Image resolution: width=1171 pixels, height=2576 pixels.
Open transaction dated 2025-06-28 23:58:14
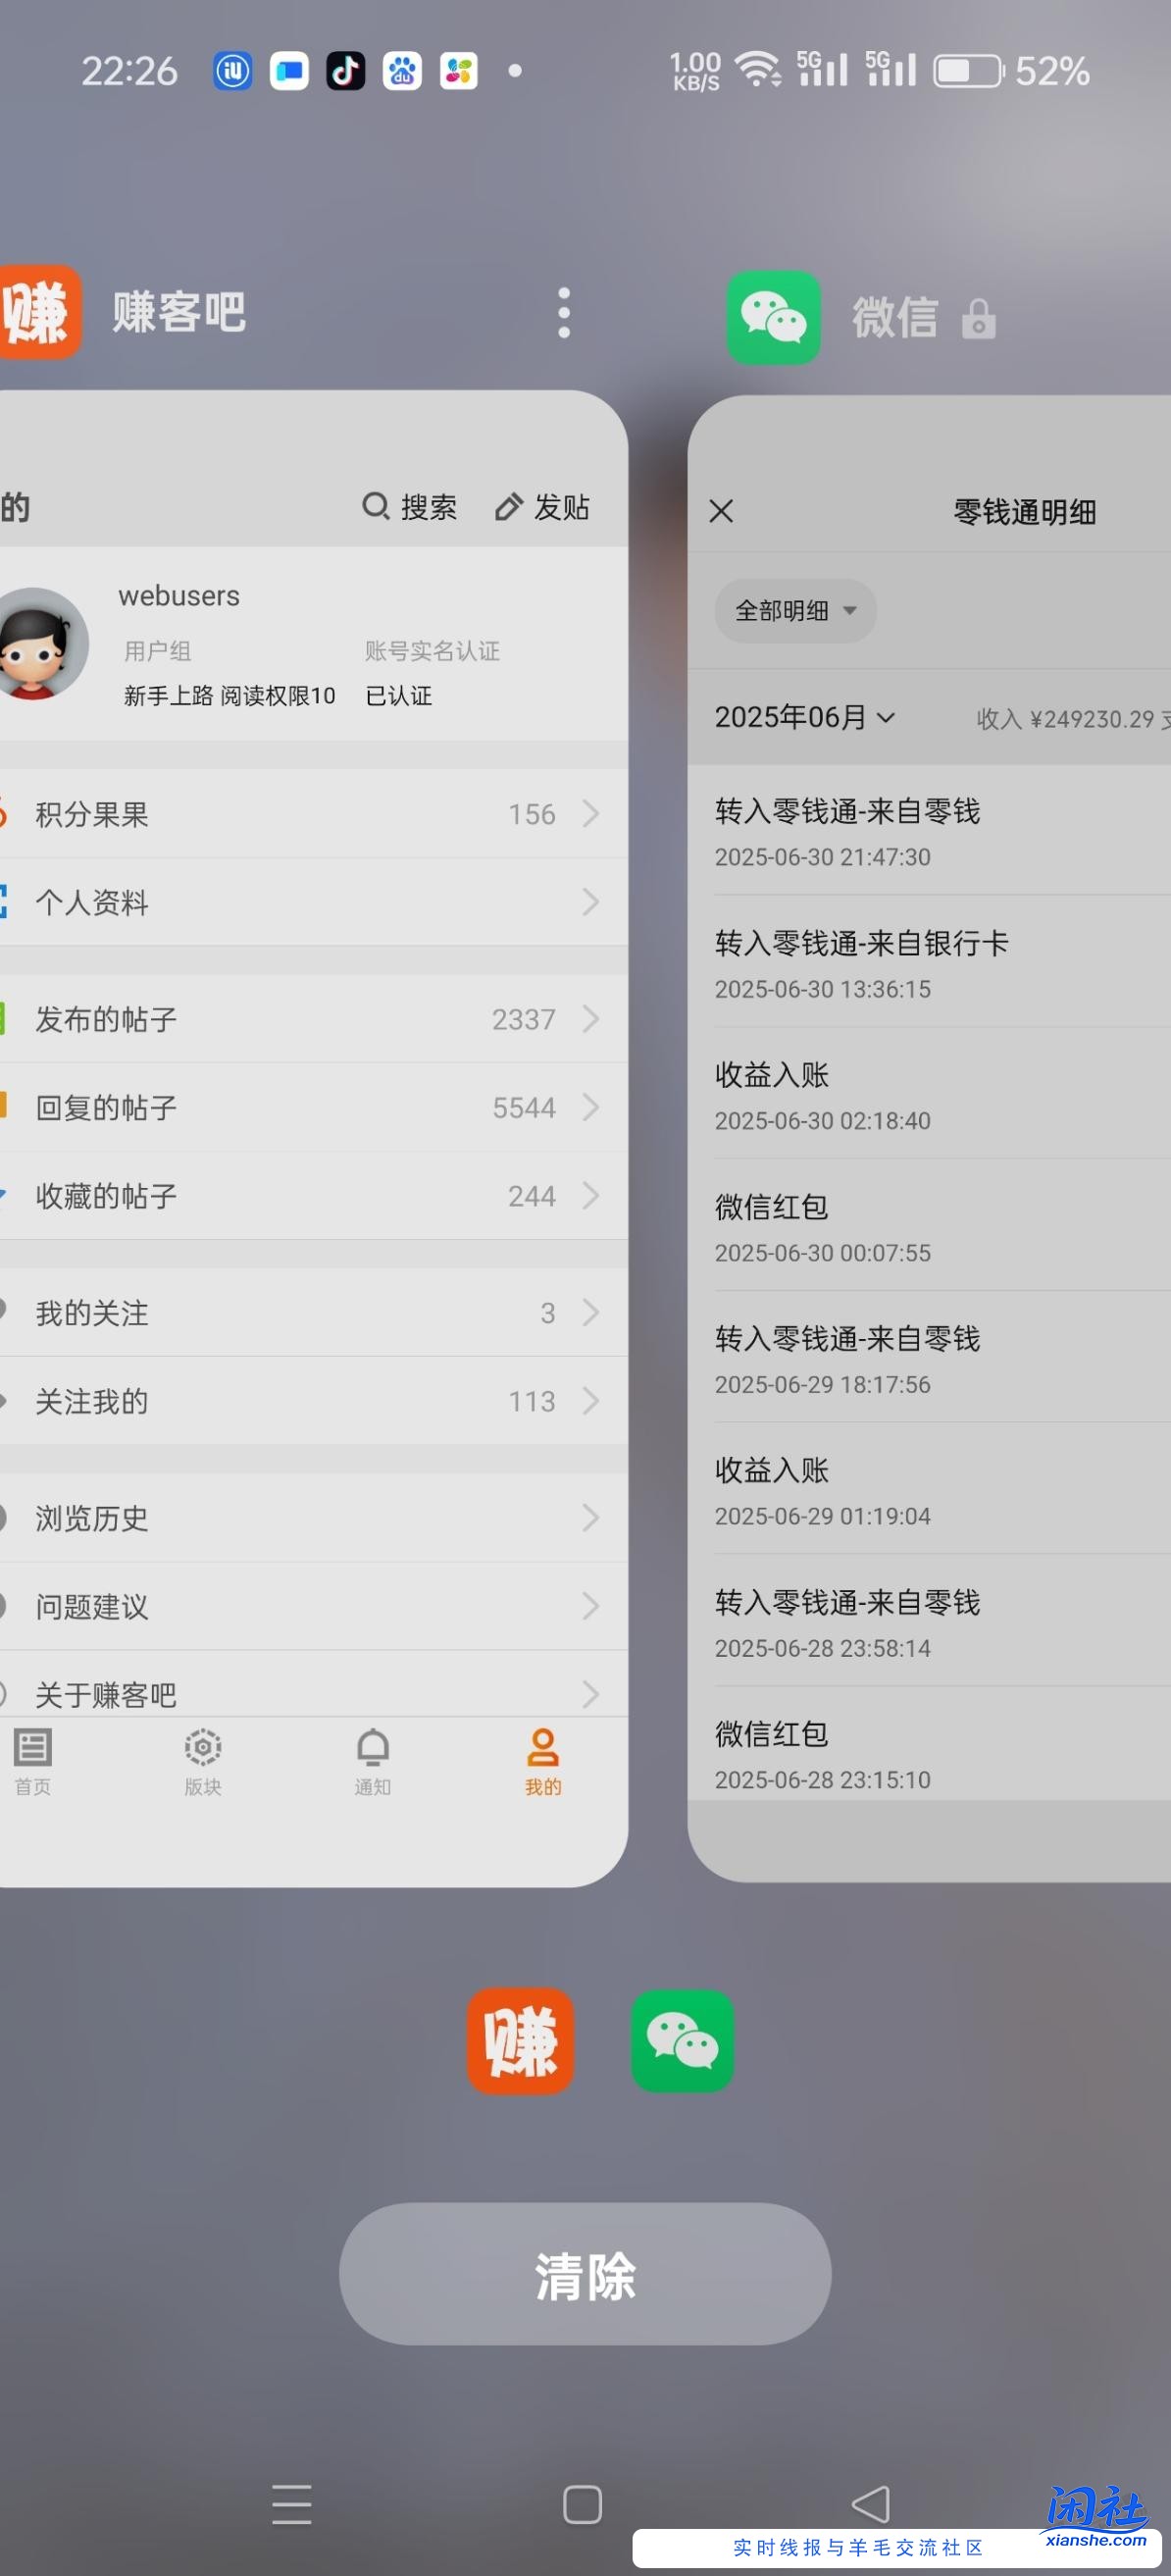[x=929, y=1622]
